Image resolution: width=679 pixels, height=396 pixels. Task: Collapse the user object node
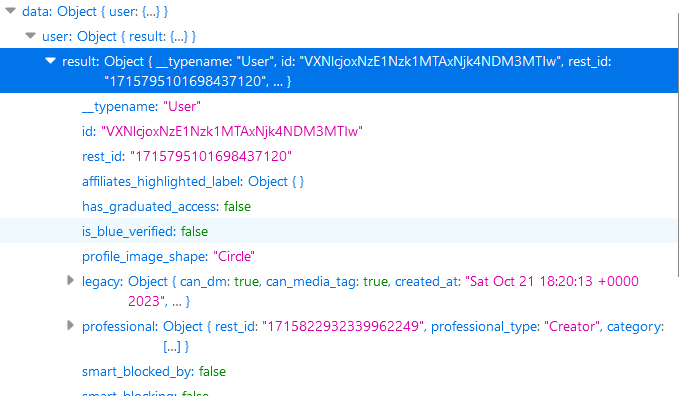pos(30,36)
